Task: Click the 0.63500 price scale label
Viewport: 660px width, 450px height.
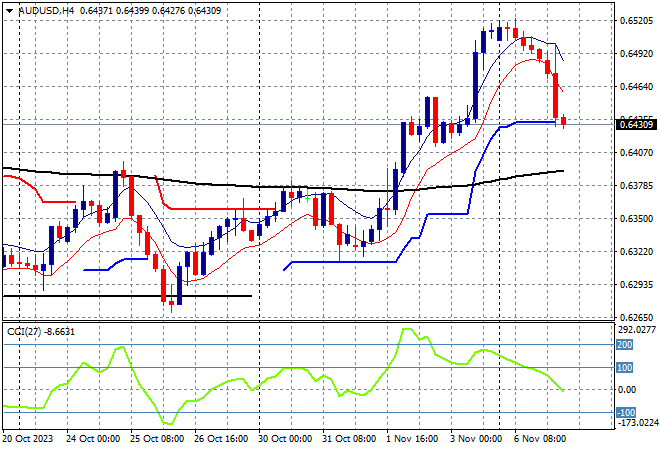Action: pos(636,218)
